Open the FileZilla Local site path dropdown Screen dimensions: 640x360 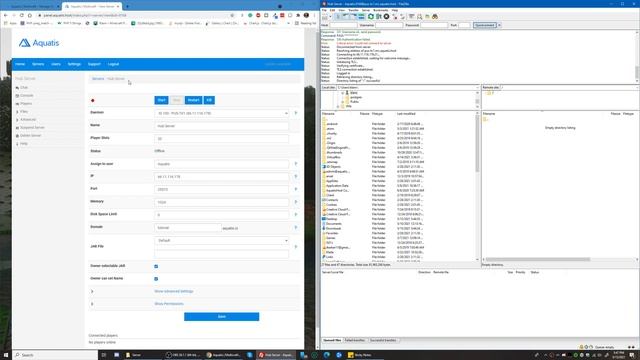477,87
